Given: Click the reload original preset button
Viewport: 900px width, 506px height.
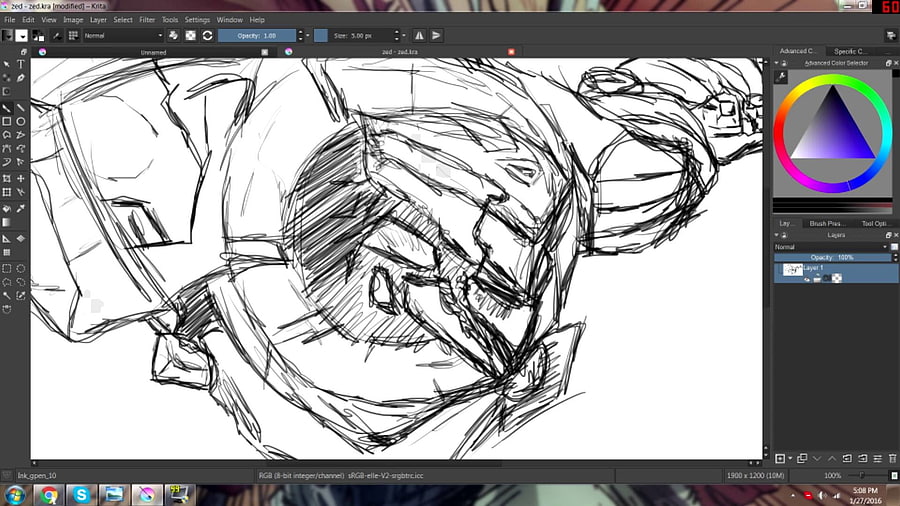Looking at the screenshot, I should click(x=208, y=36).
